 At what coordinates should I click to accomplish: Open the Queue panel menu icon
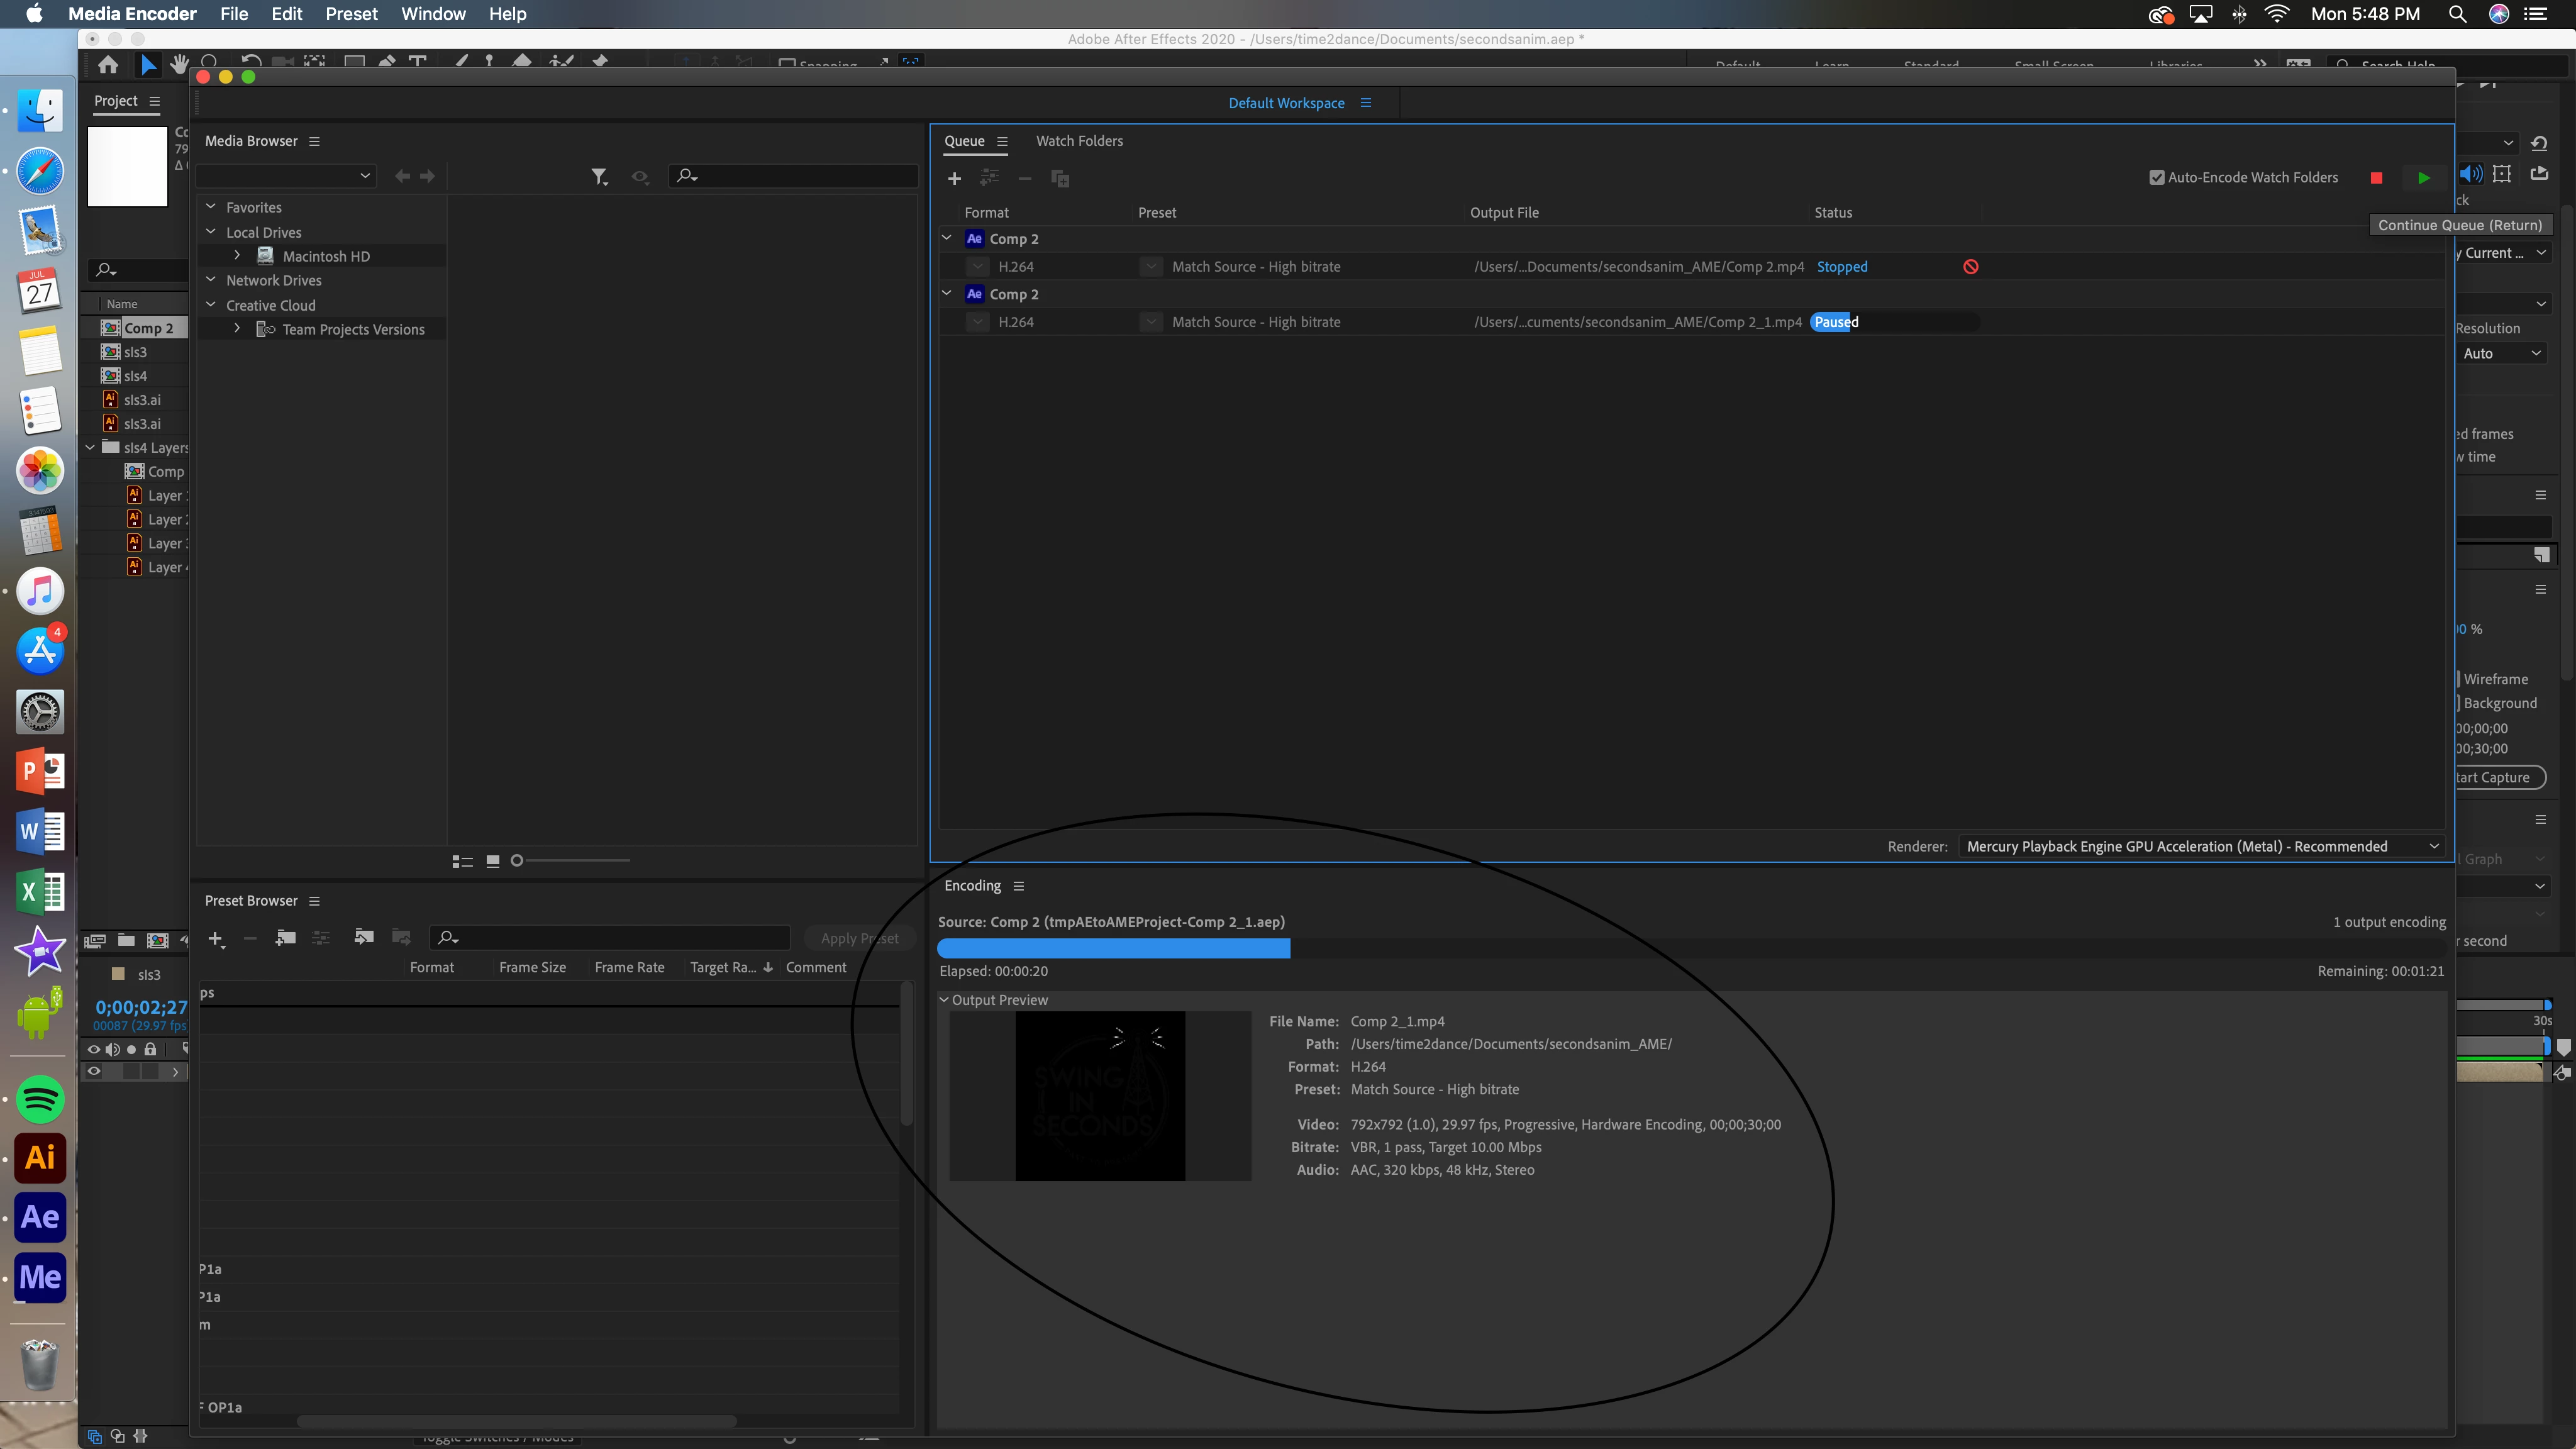(1002, 141)
